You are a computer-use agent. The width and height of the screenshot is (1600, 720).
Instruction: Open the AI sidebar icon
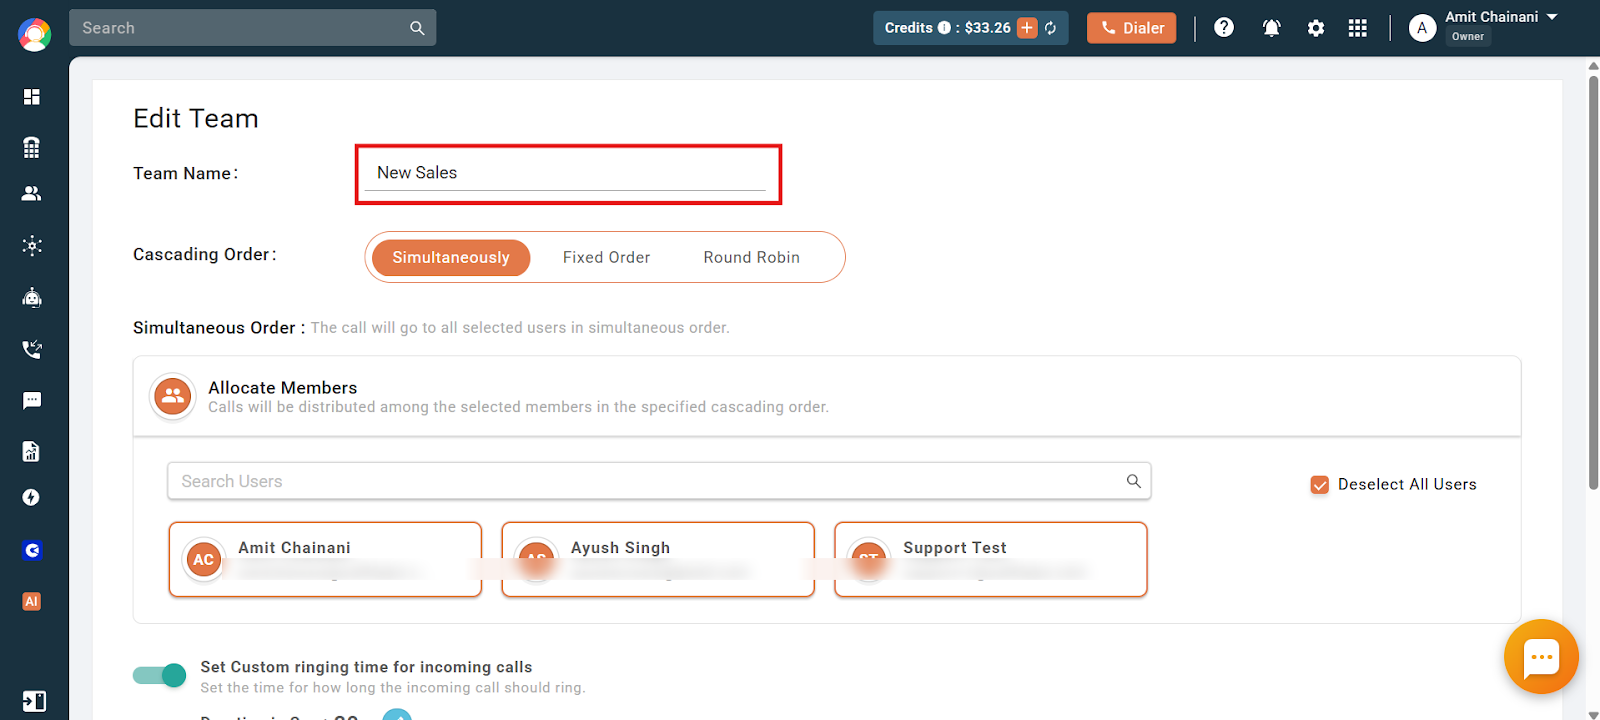click(32, 601)
